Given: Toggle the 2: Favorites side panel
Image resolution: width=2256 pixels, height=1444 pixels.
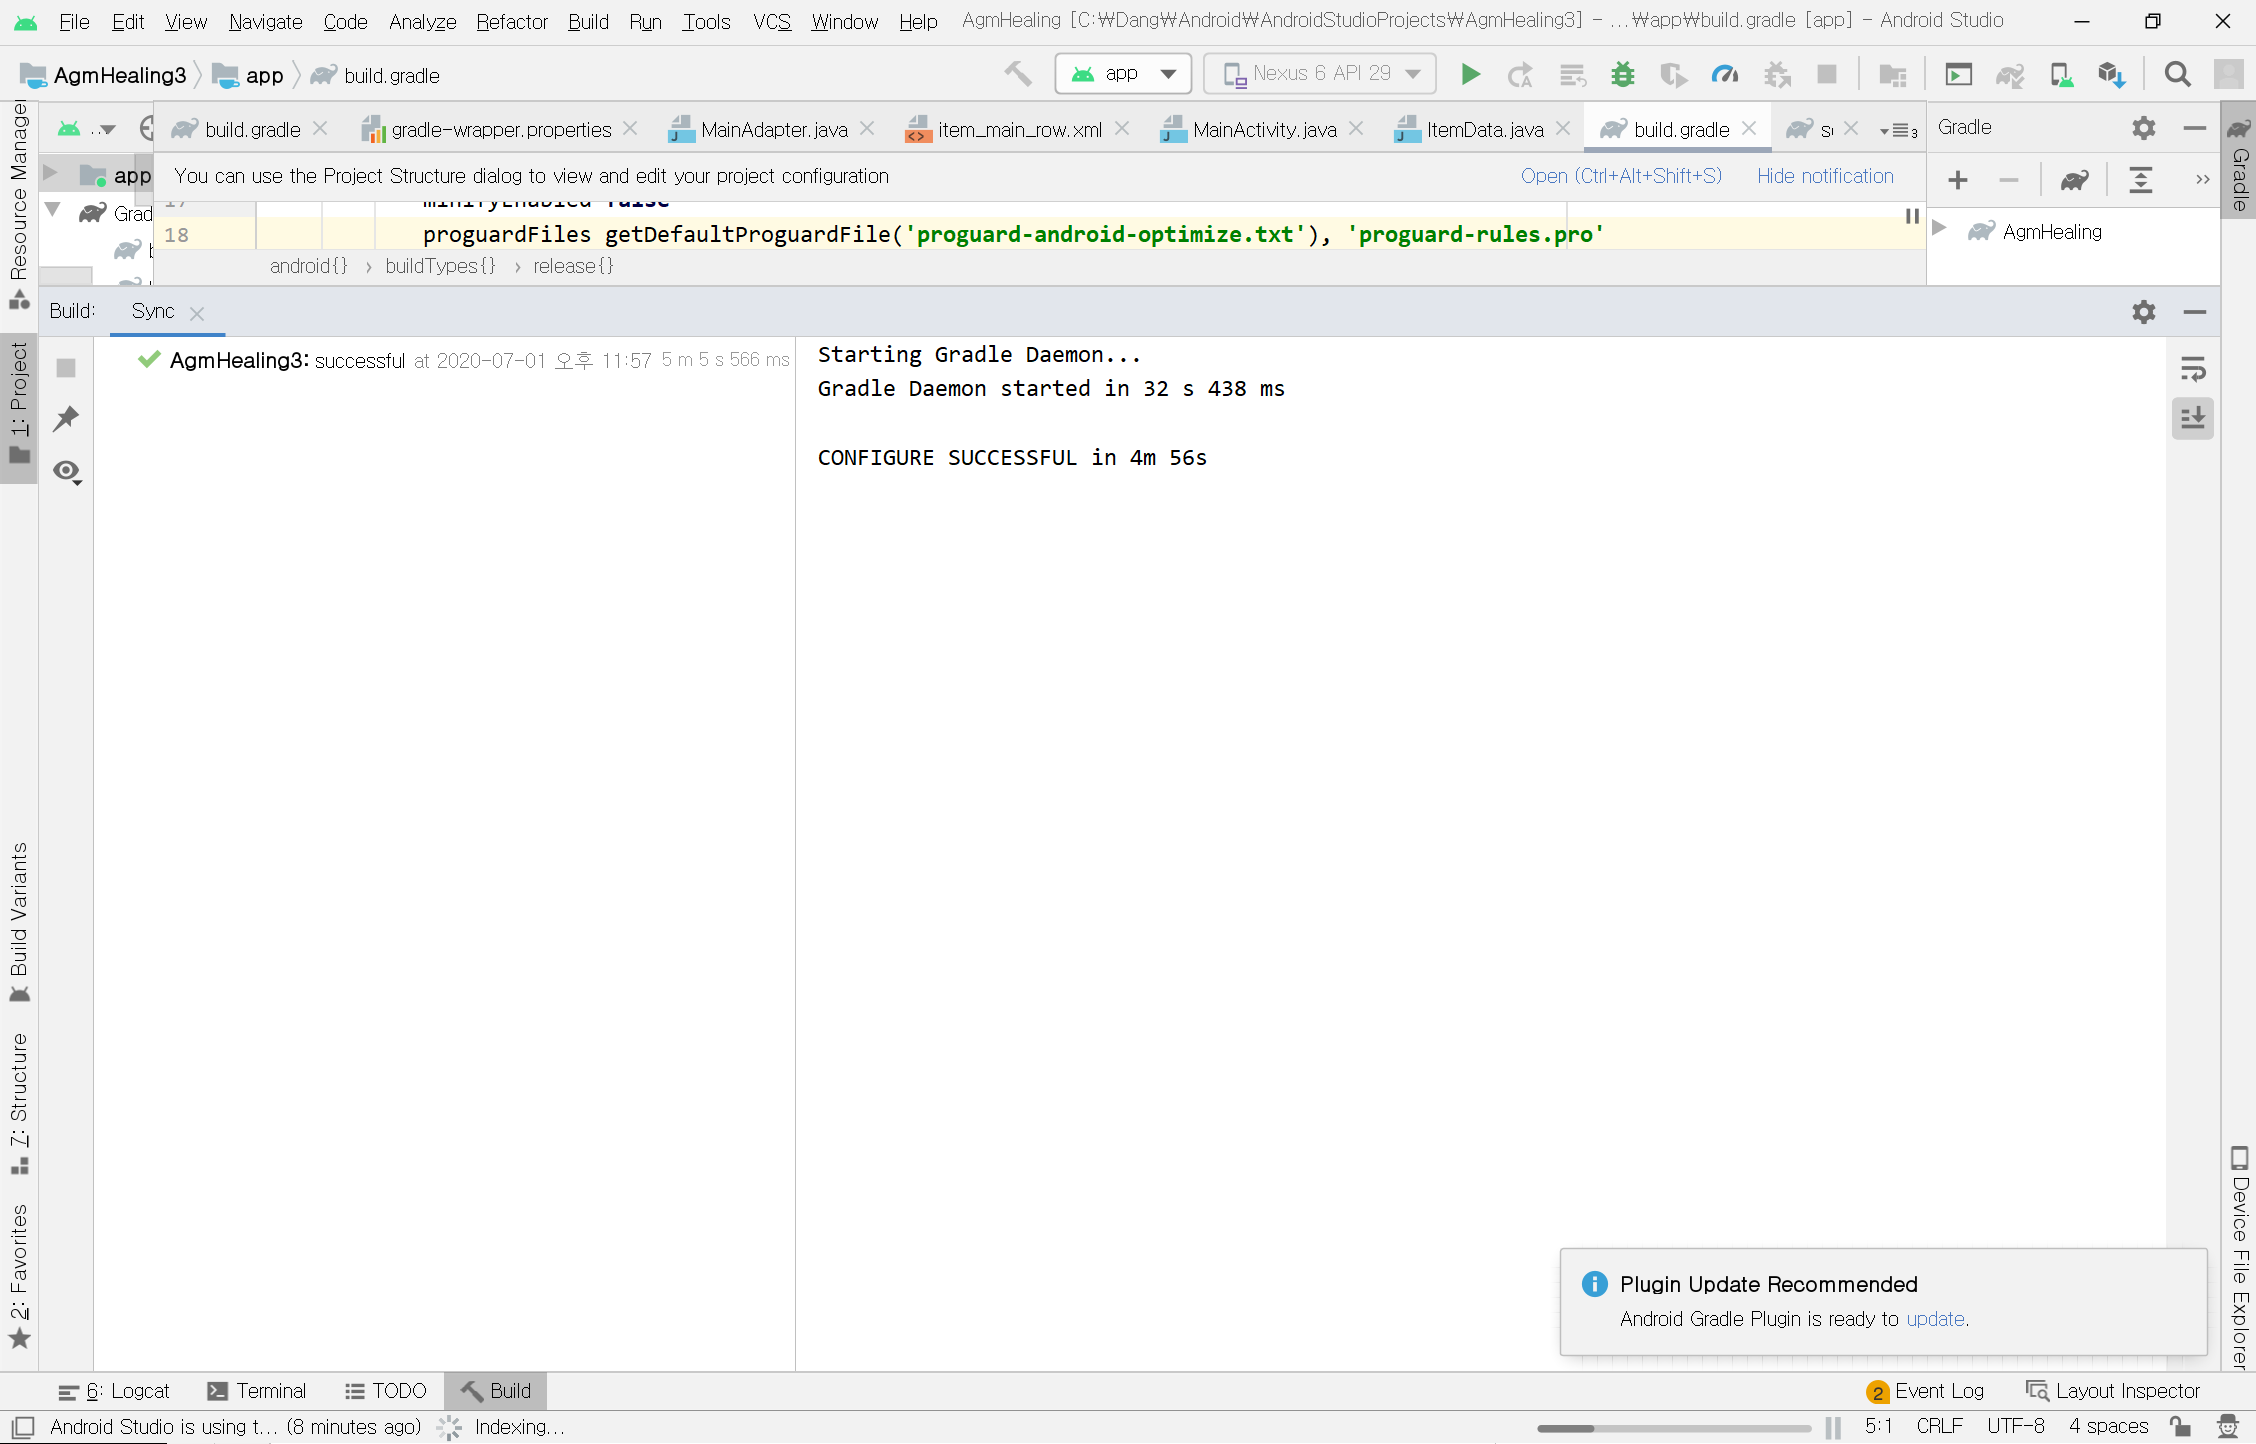Looking at the screenshot, I should pos(19,1275).
